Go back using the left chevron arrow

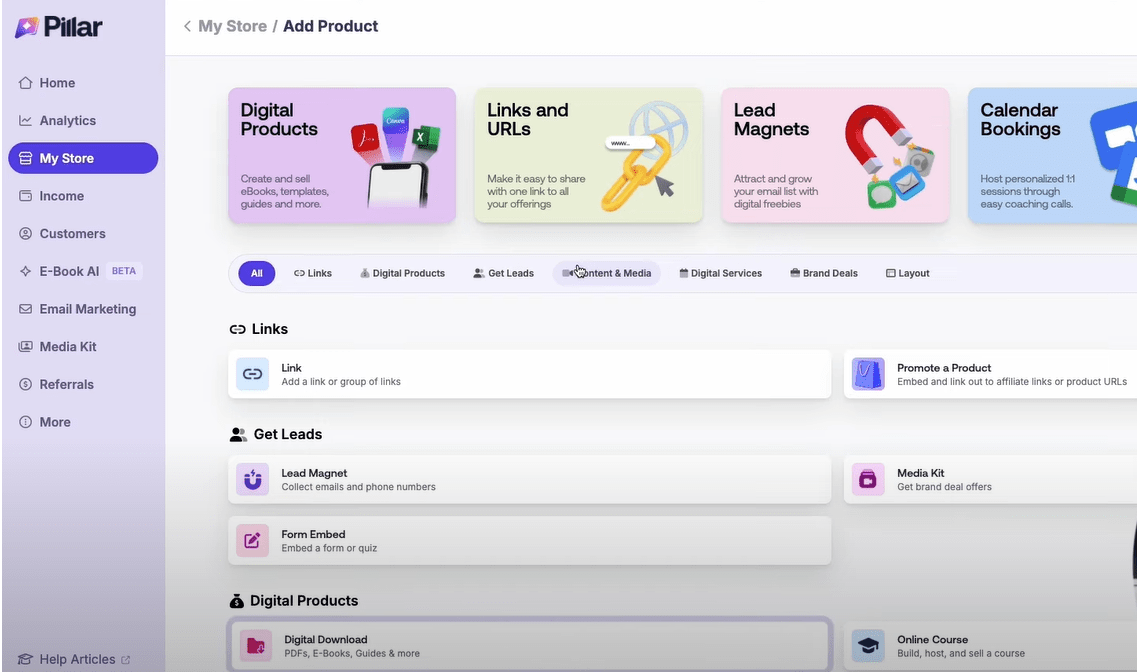pos(187,26)
